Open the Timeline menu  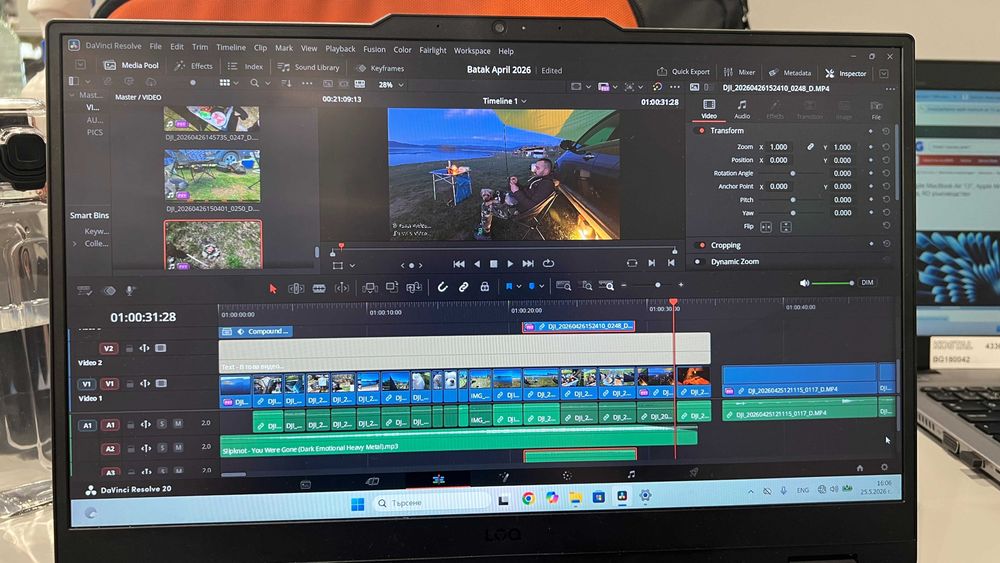pos(231,47)
